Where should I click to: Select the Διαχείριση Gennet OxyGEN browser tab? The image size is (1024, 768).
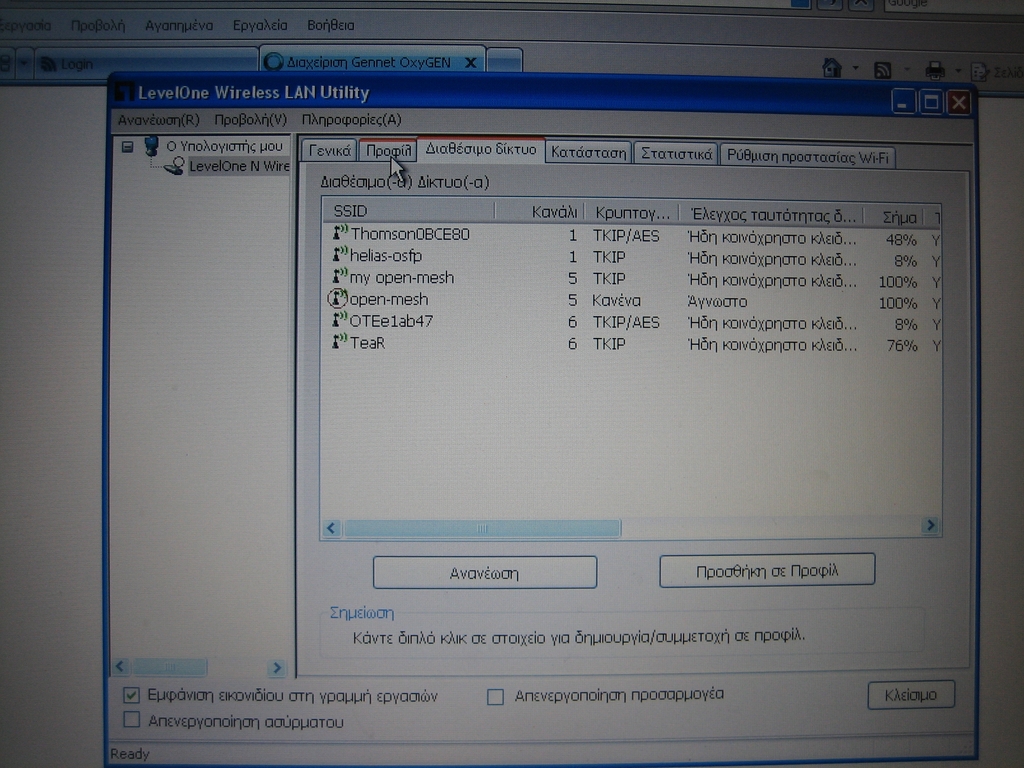tap(372, 61)
